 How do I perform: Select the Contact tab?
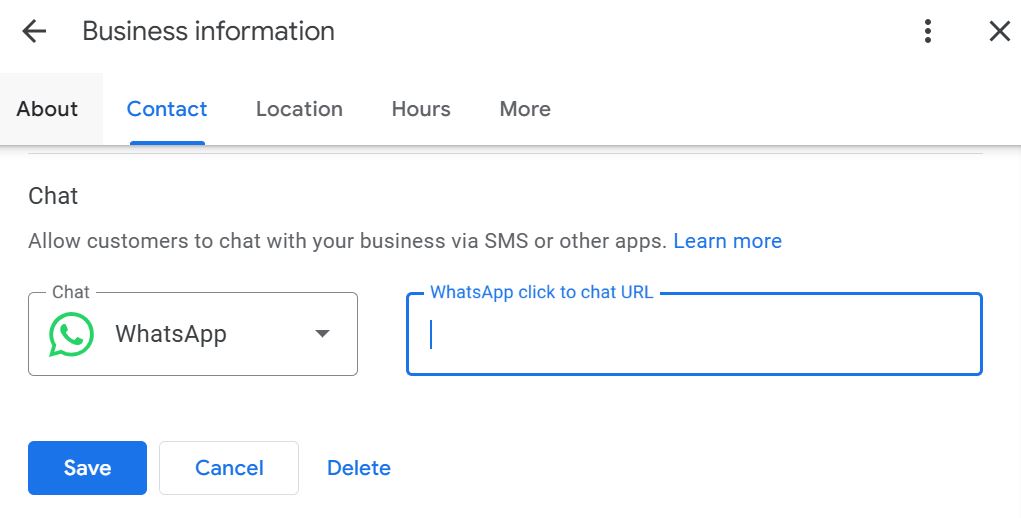coord(167,109)
